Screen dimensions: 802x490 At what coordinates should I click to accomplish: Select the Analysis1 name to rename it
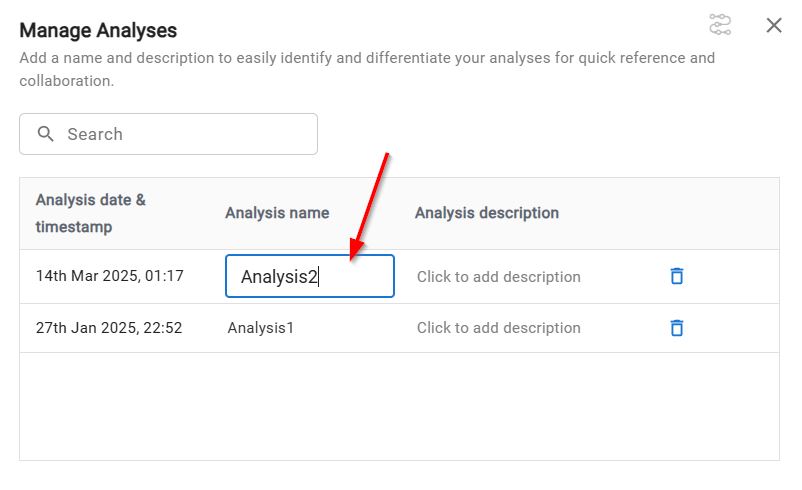[261, 328]
